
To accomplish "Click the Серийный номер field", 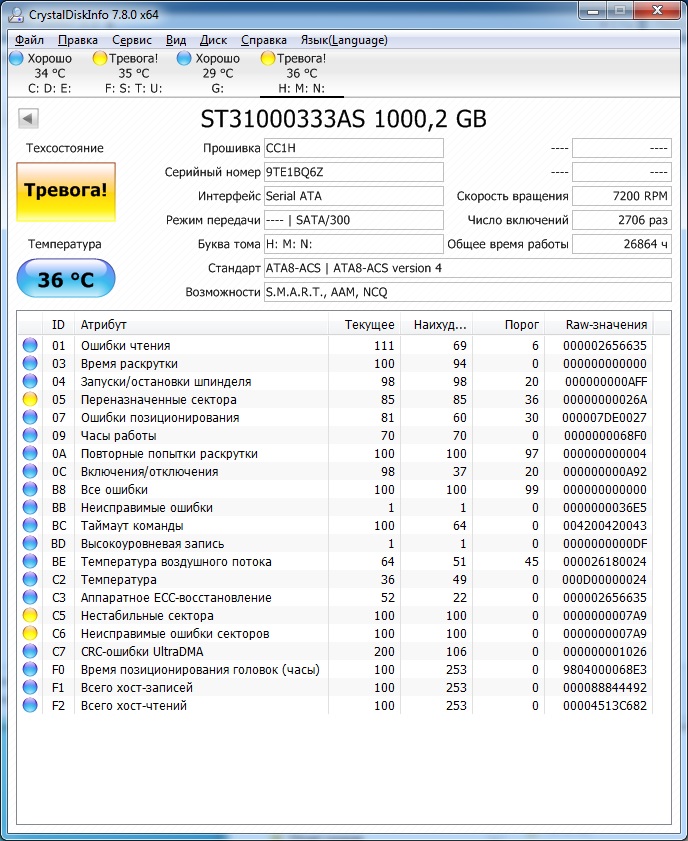I will click(x=354, y=172).
